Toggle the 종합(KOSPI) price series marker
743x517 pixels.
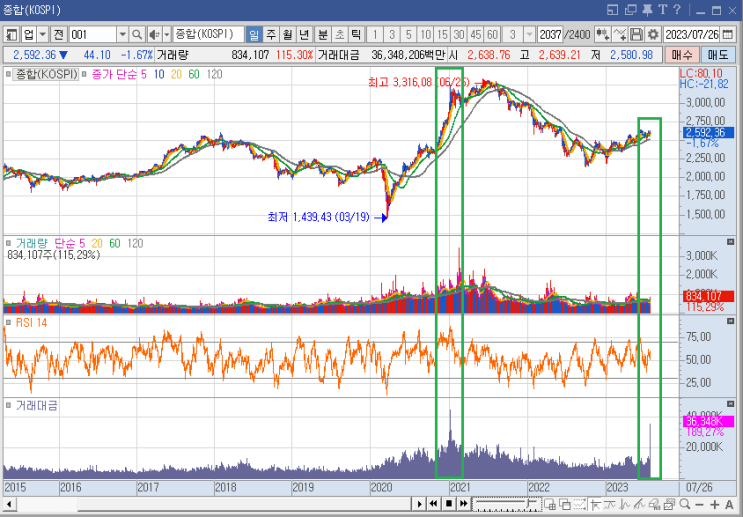tap(8, 74)
